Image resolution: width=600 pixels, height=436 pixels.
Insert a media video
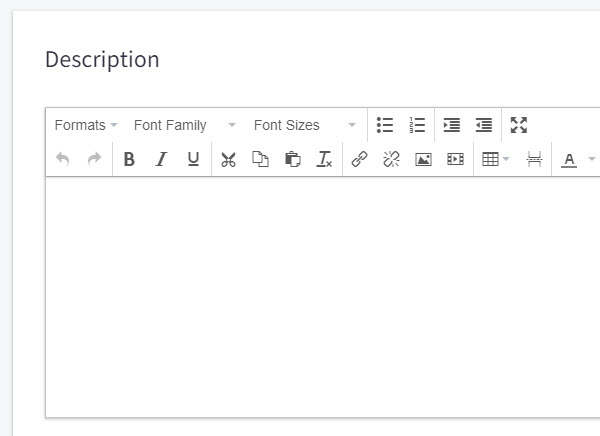point(455,159)
